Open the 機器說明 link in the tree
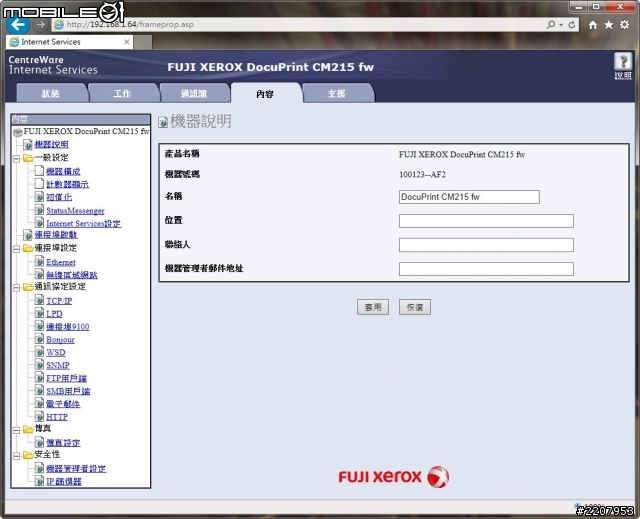 tap(52, 145)
